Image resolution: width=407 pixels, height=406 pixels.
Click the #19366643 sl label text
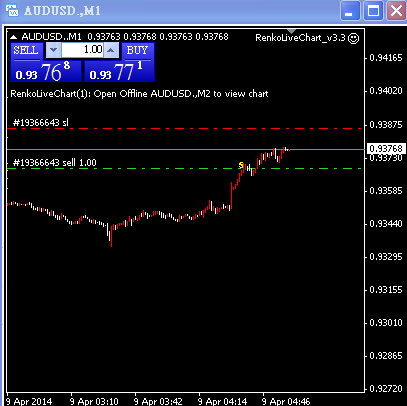41,122
